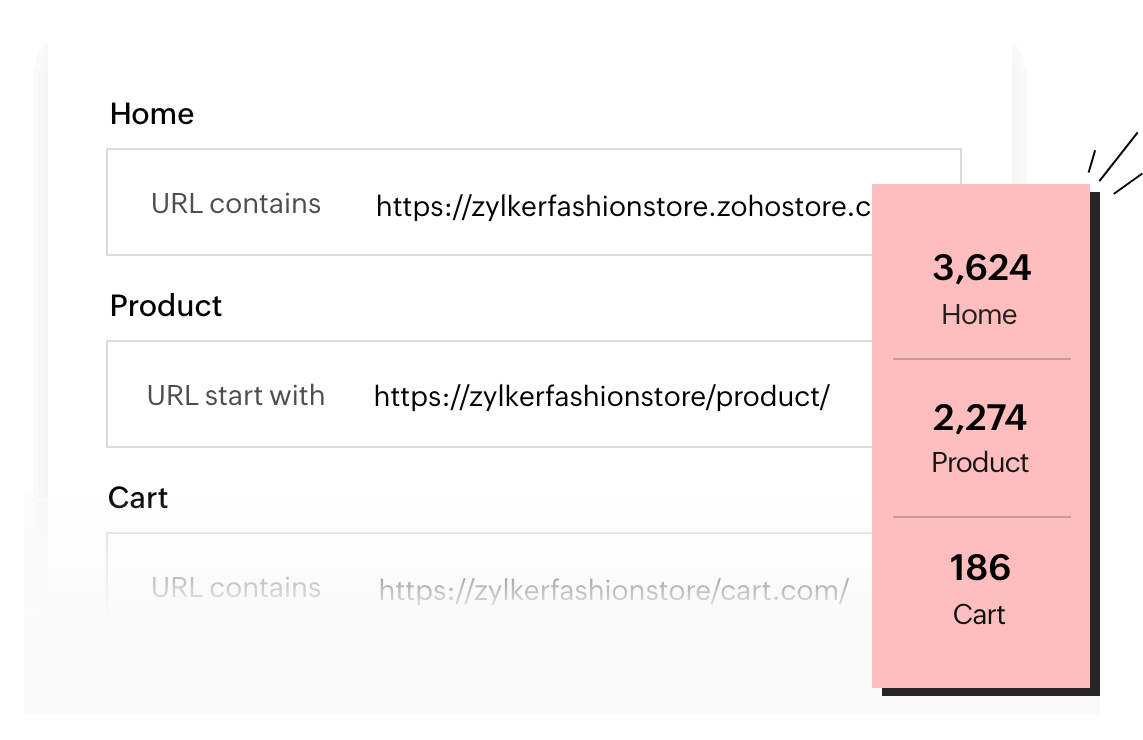This screenshot has width=1143, height=740.
Task: Click the Home section heading
Action: pyautogui.click(x=152, y=114)
